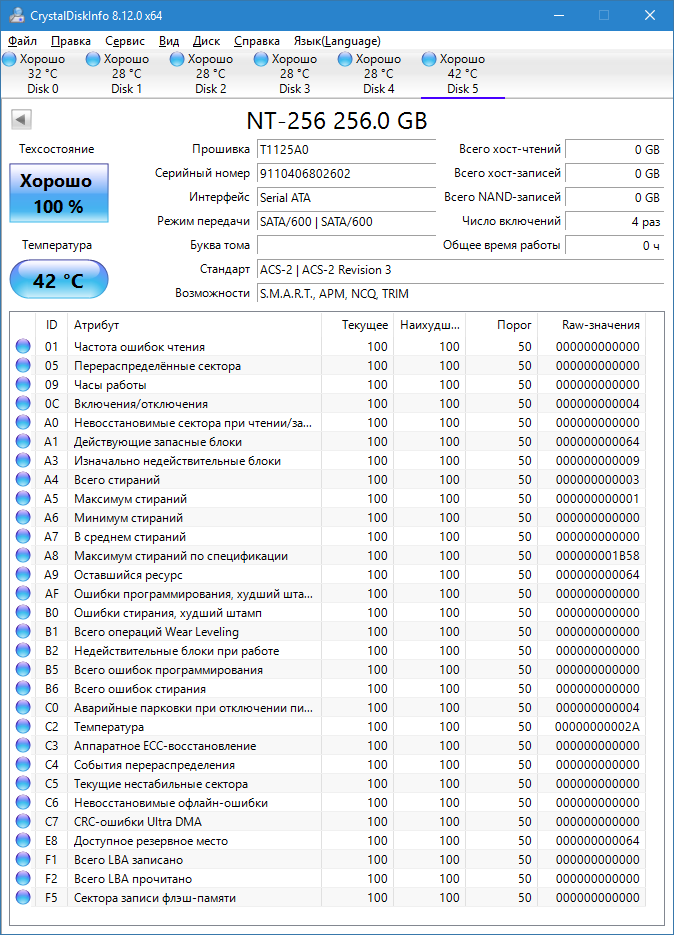Viewport: 674px width, 935px height.
Task: Click the status orb for attribute A1
Action: pos(23,442)
